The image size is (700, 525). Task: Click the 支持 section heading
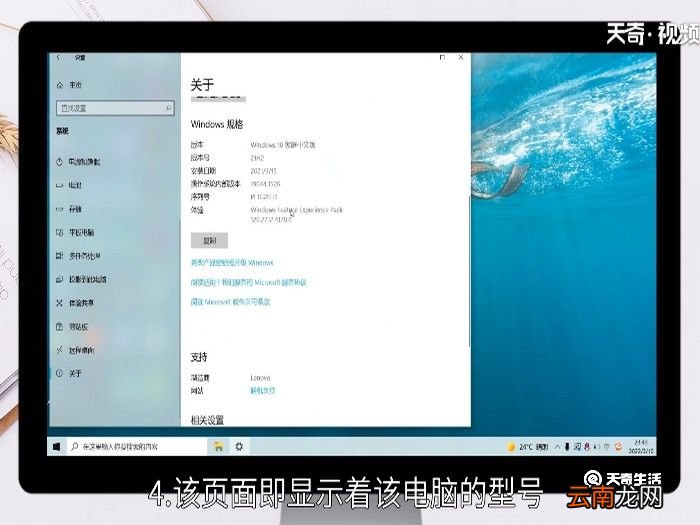[x=199, y=357]
